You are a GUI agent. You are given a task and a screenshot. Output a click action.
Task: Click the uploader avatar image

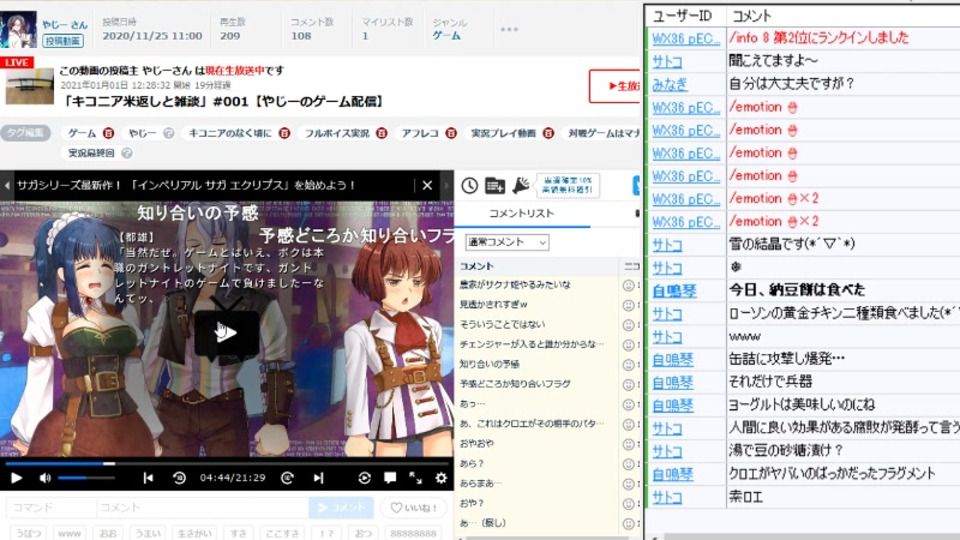pos(18,29)
